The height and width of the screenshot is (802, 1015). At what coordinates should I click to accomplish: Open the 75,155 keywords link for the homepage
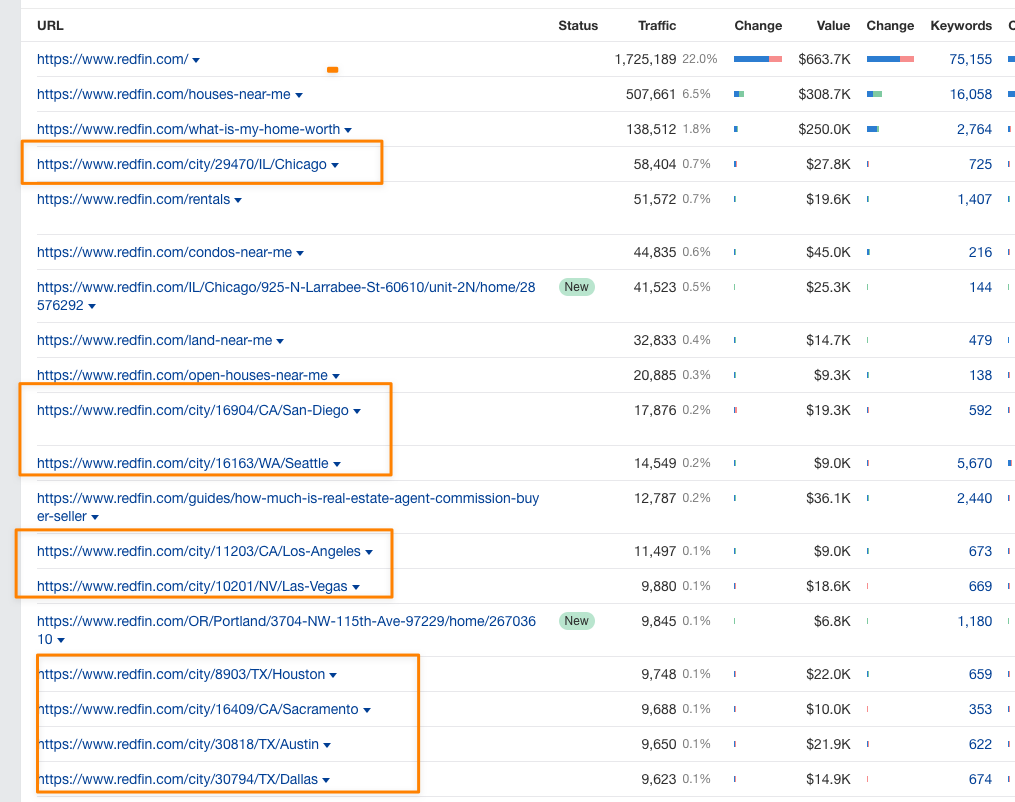tap(970, 59)
